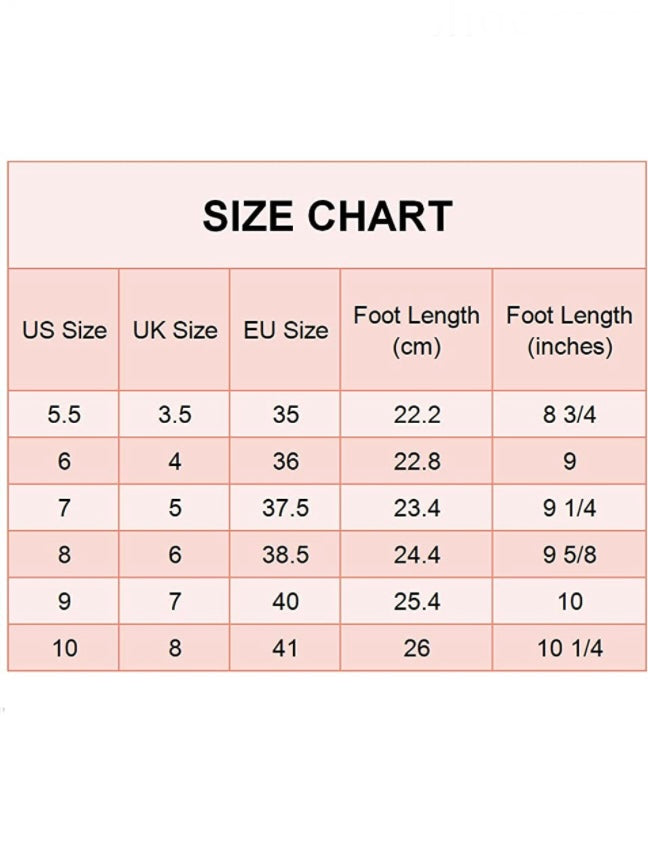Image resolution: width=648 pixels, height=864 pixels.
Task: Select the UK Size column header
Action: coord(175,330)
